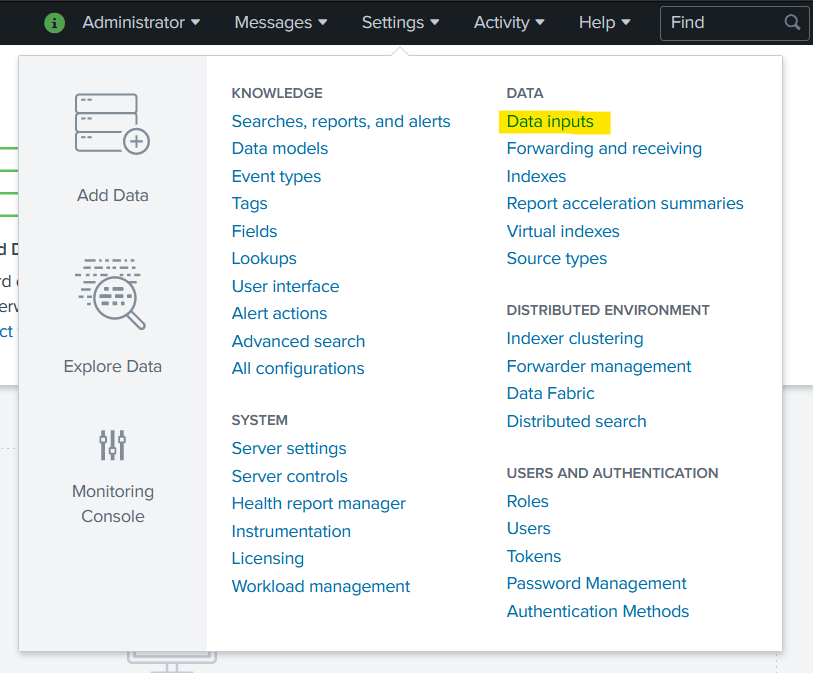Viewport: 813px width, 673px height.
Task: Click the Find search field
Action: pos(734,23)
